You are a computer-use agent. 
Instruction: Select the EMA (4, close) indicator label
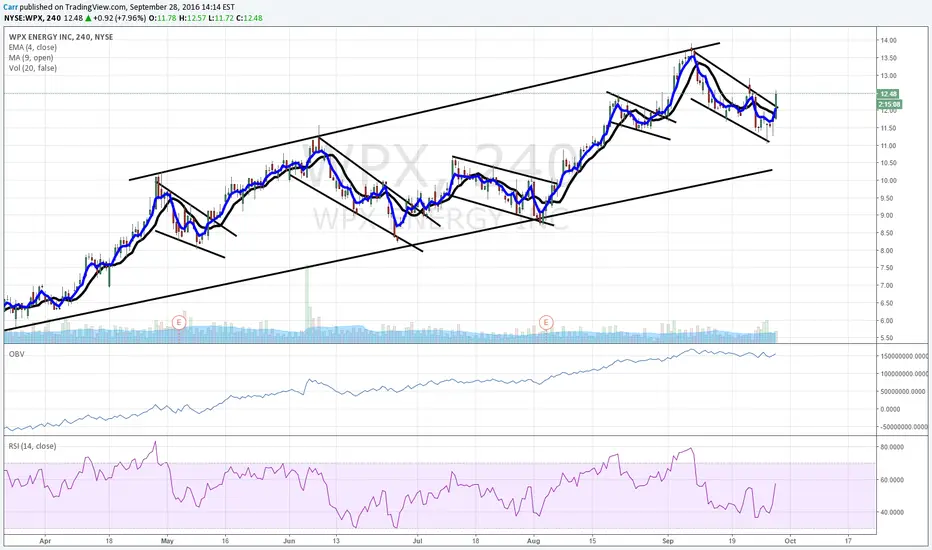(x=33, y=48)
